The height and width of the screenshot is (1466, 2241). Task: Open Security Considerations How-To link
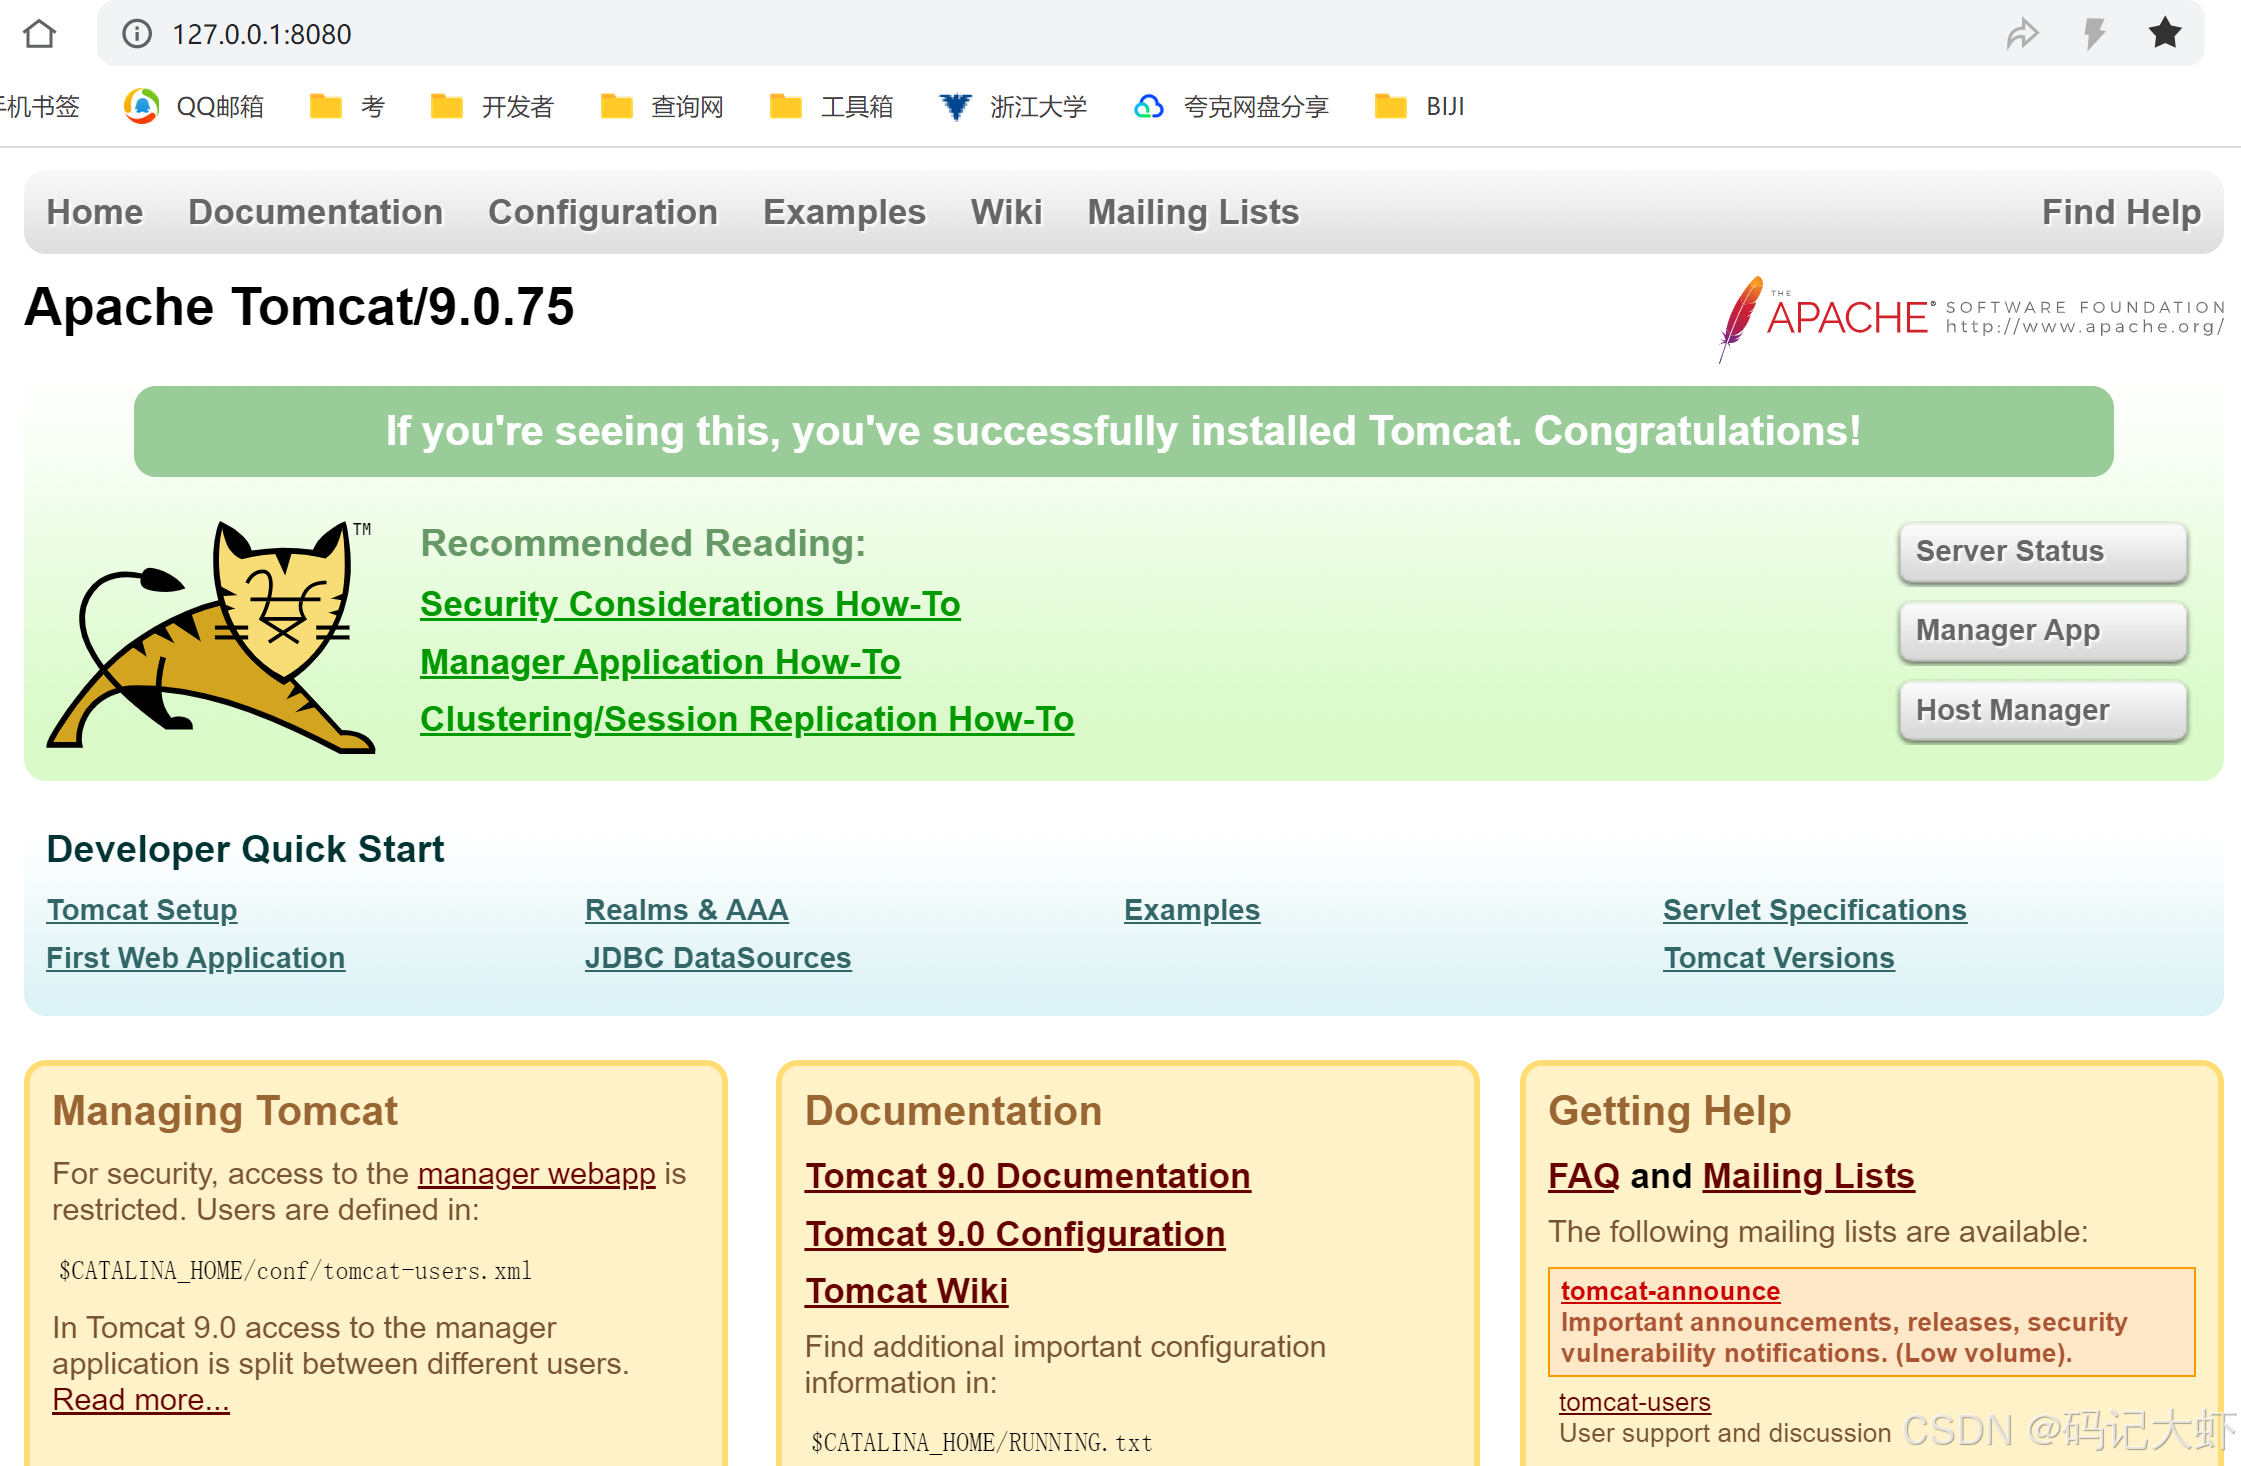coord(690,604)
